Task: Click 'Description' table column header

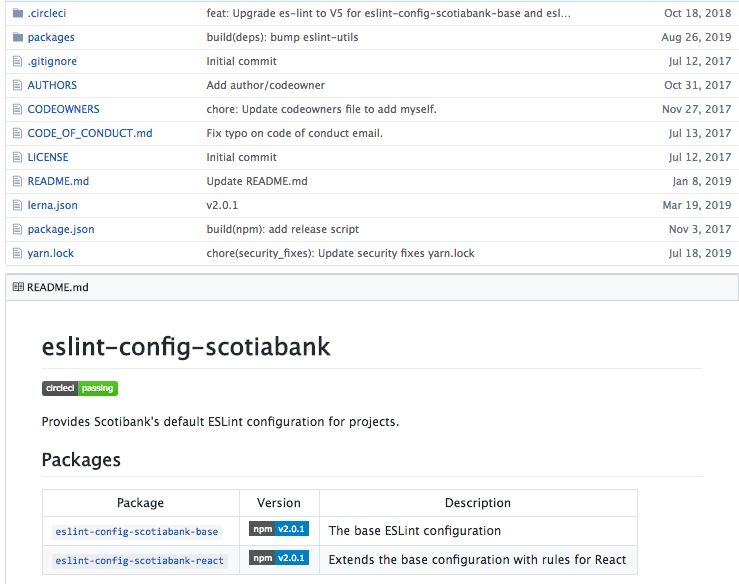Action: click(478, 503)
